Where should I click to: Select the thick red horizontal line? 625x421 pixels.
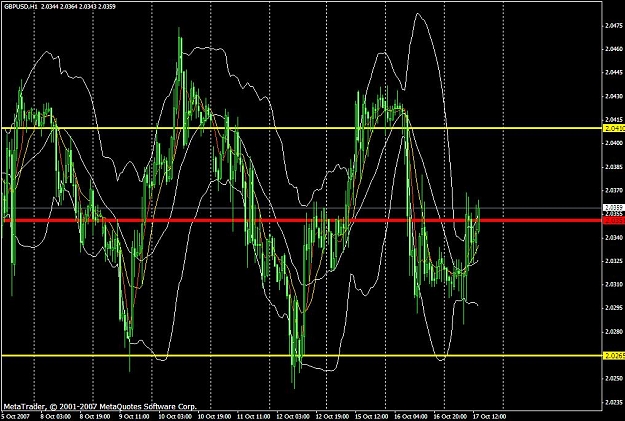(x=303, y=220)
